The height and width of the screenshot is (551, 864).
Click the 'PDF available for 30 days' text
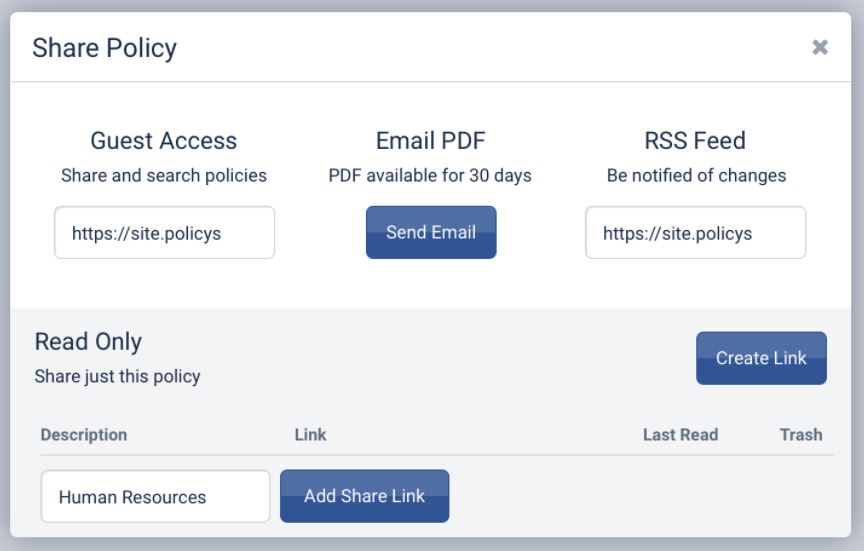click(x=430, y=176)
